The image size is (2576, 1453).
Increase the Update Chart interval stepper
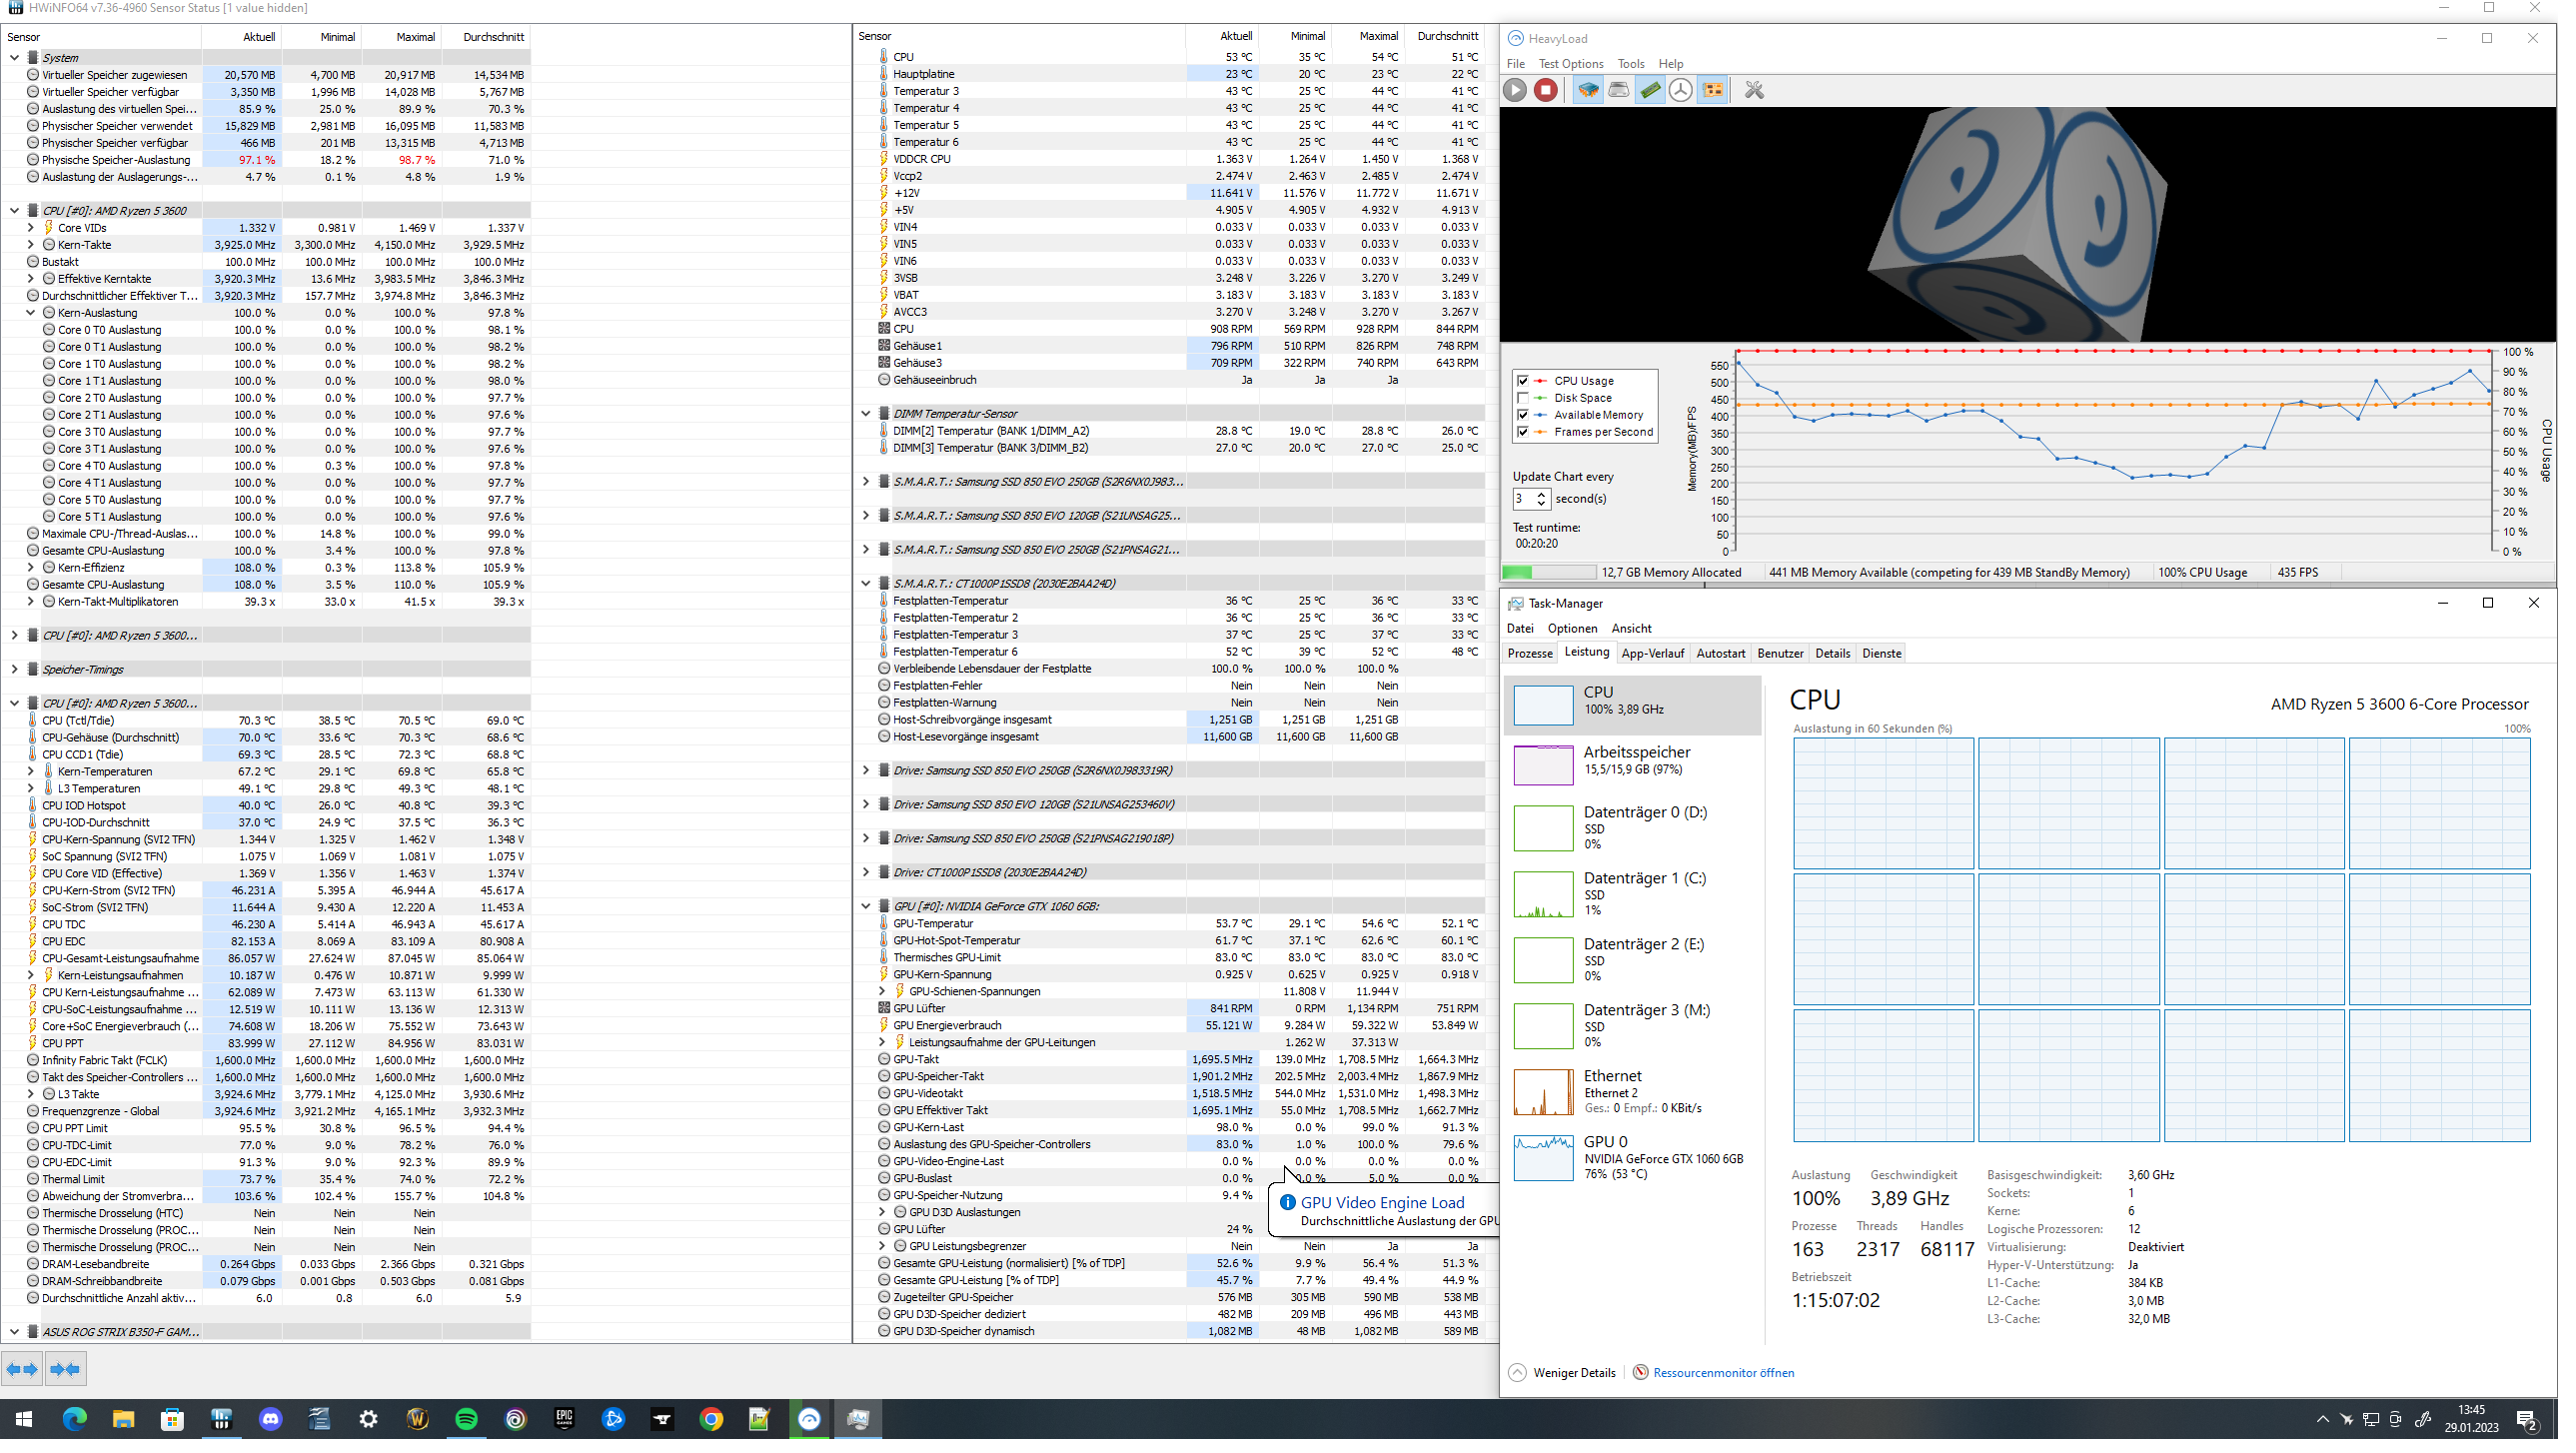tap(1540, 493)
